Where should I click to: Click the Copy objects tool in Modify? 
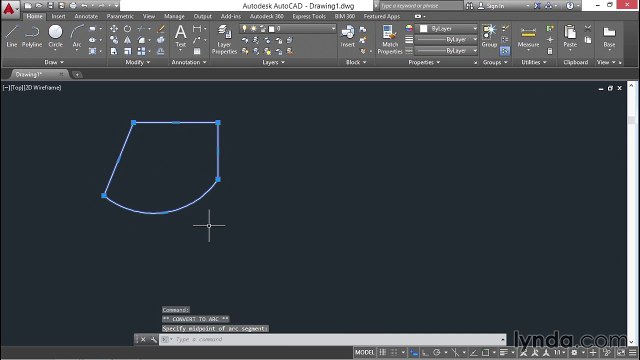tap(114, 40)
